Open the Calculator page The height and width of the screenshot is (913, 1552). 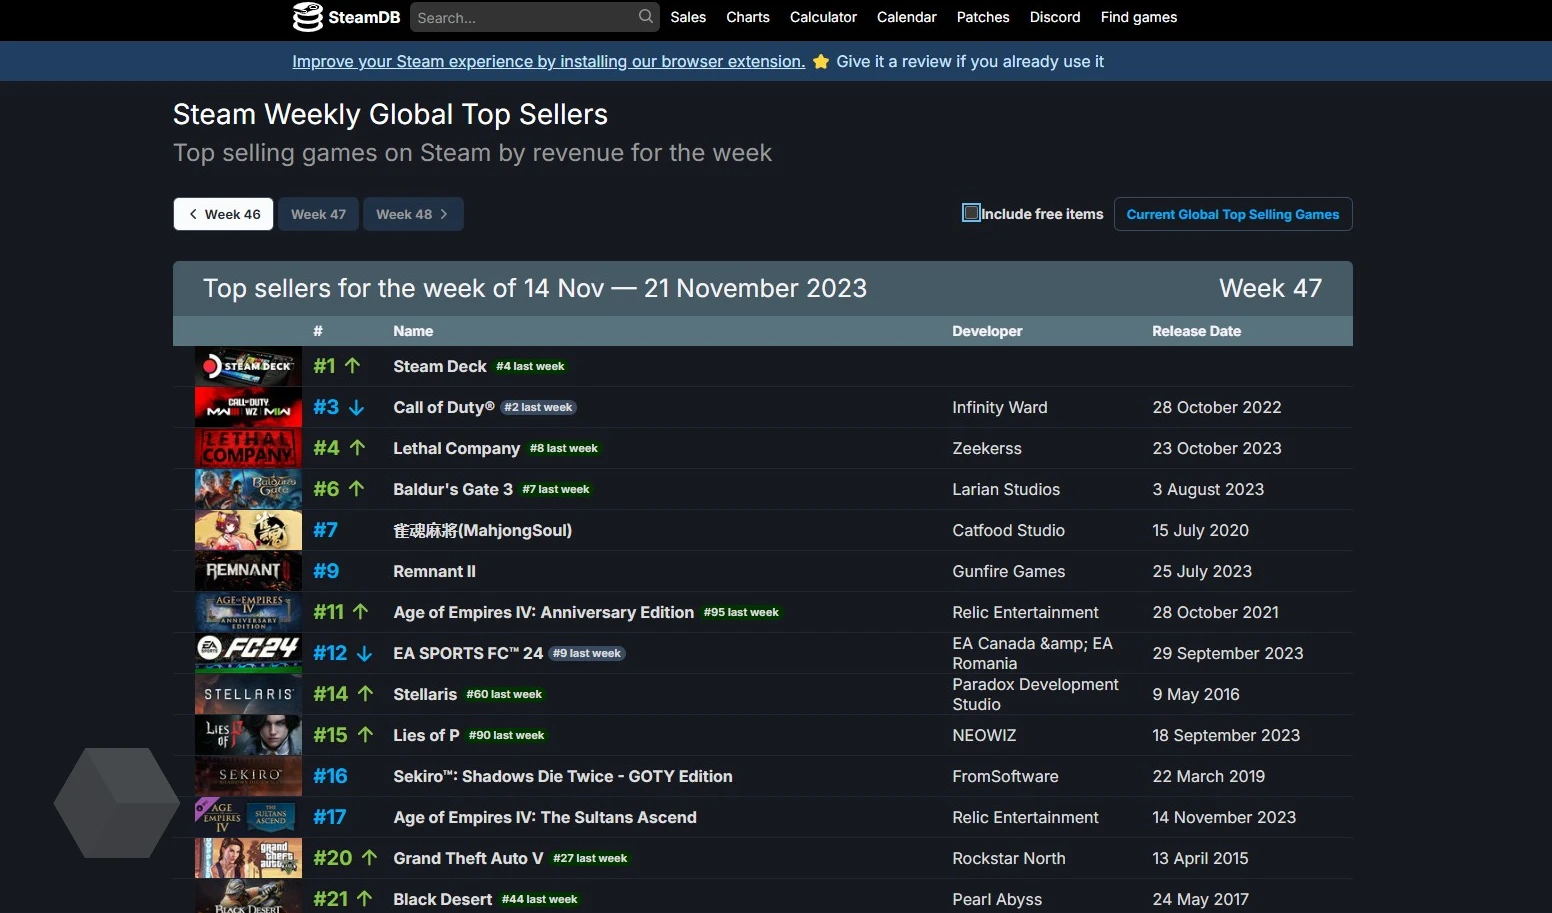(x=823, y=17)
